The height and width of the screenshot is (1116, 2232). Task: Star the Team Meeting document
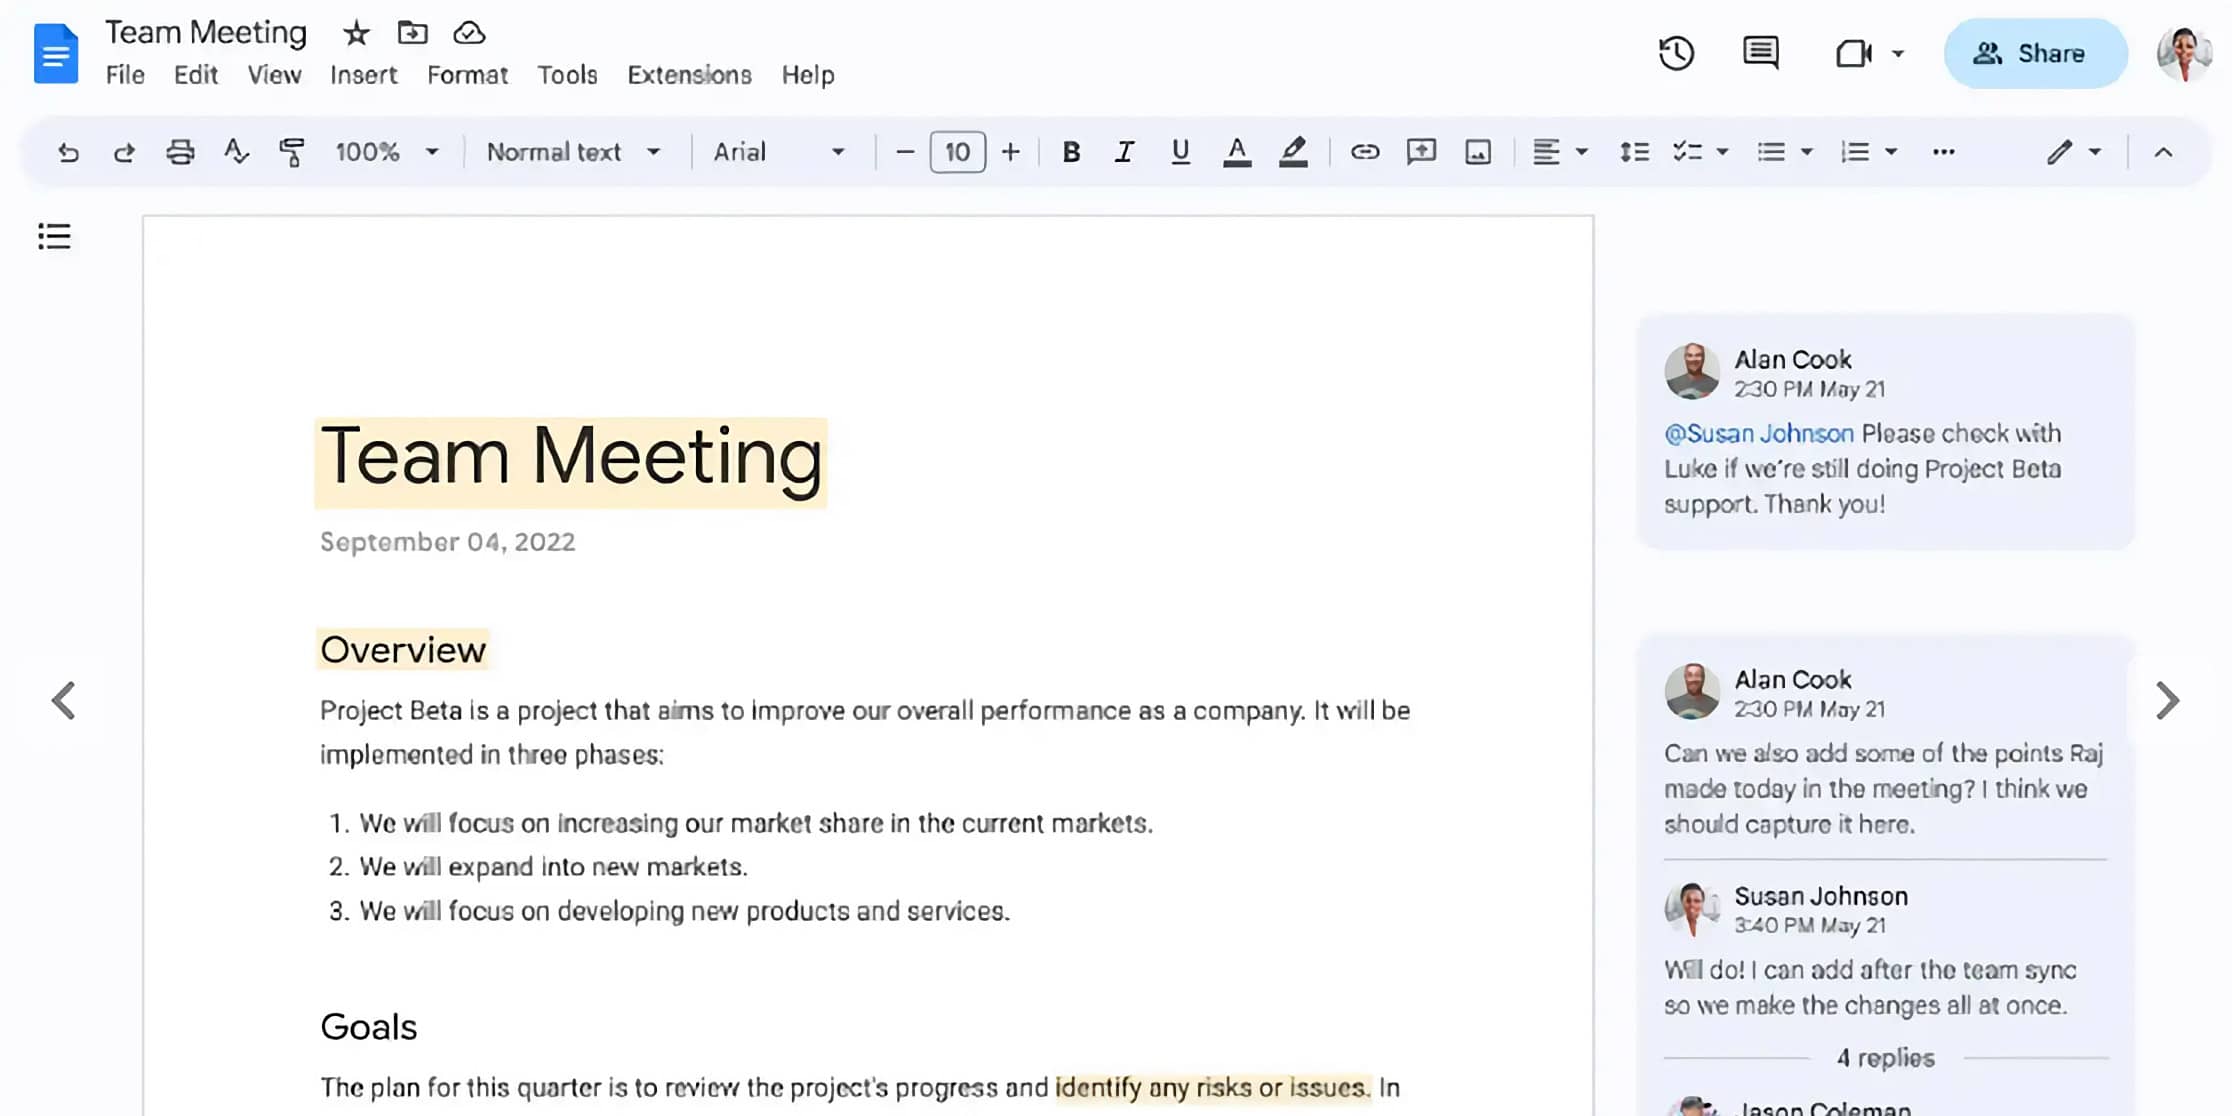(x=356, y=34)
